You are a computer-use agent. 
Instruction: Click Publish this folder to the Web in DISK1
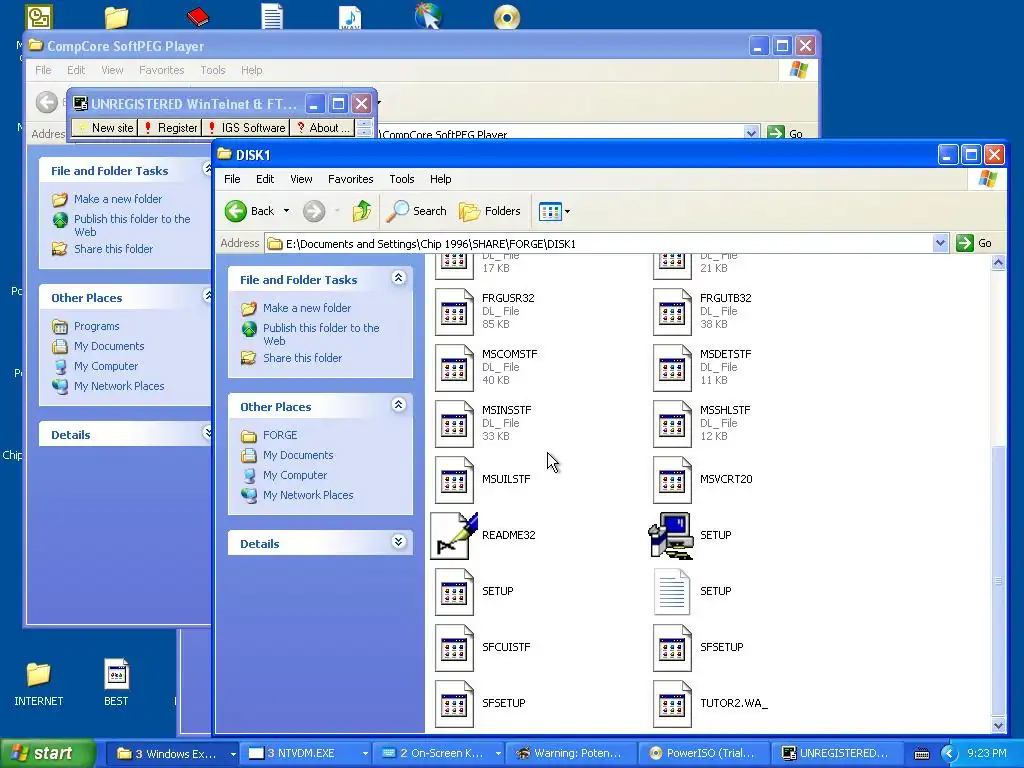[x=321, y=334]
